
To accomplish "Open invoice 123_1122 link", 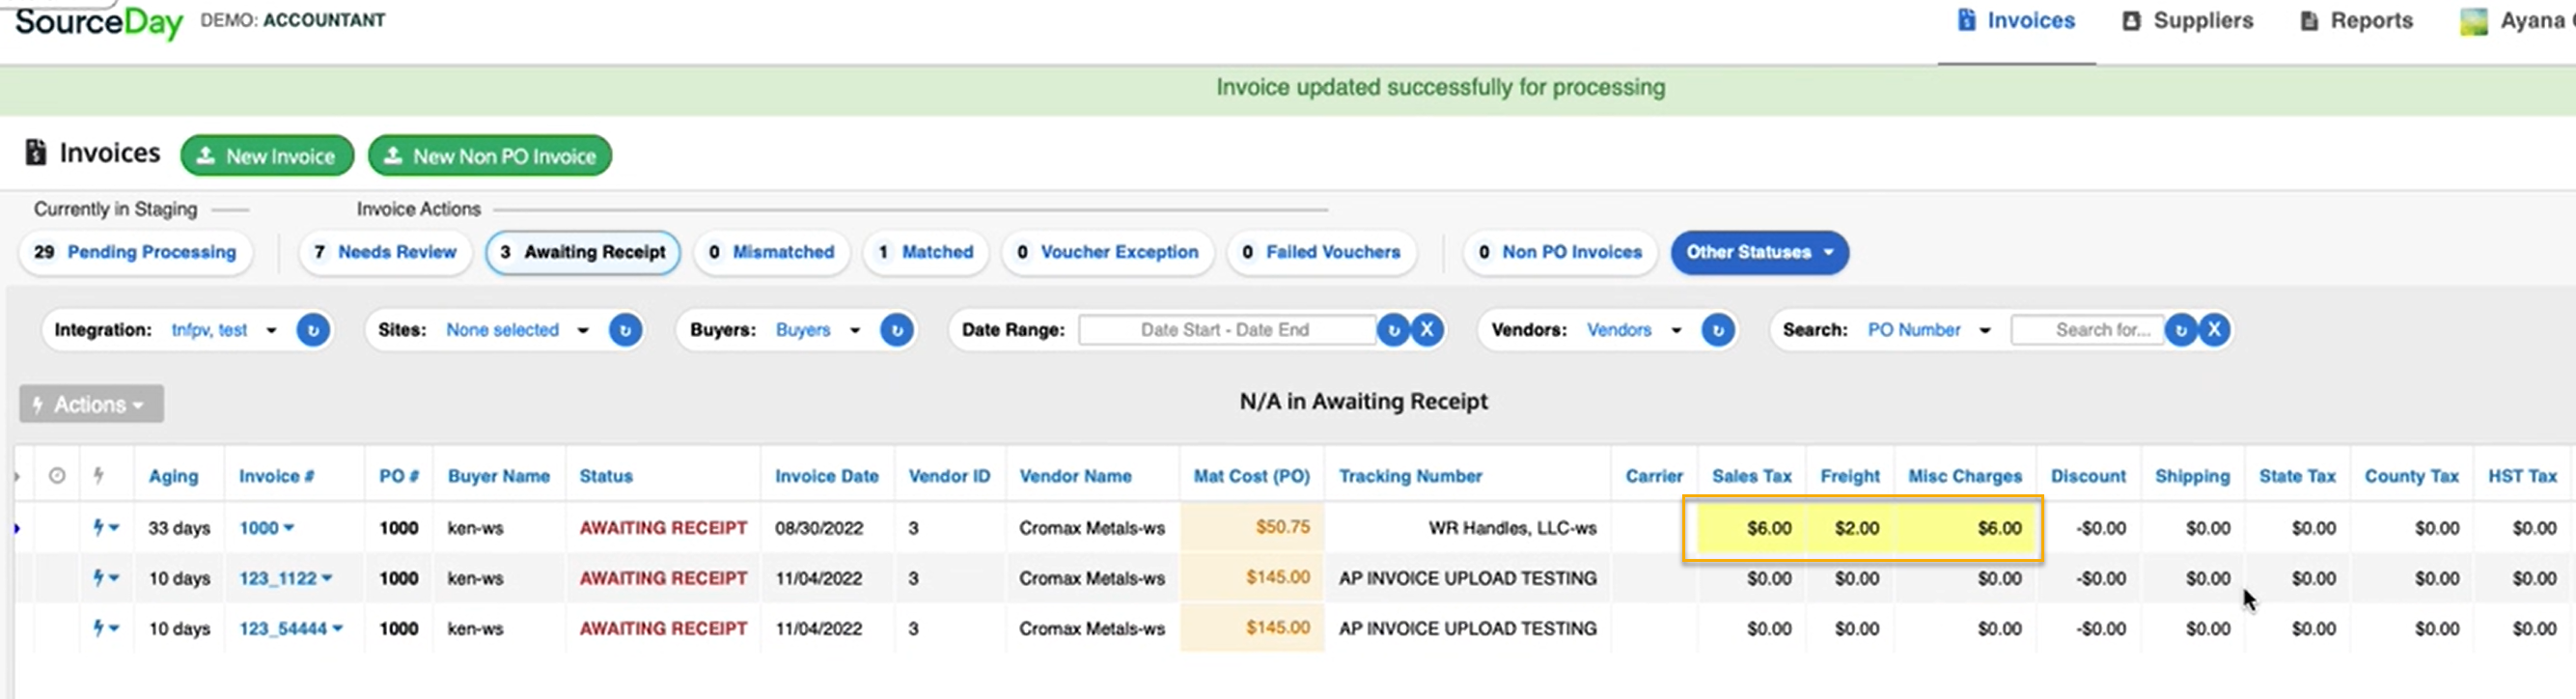I will pos(285,578).
